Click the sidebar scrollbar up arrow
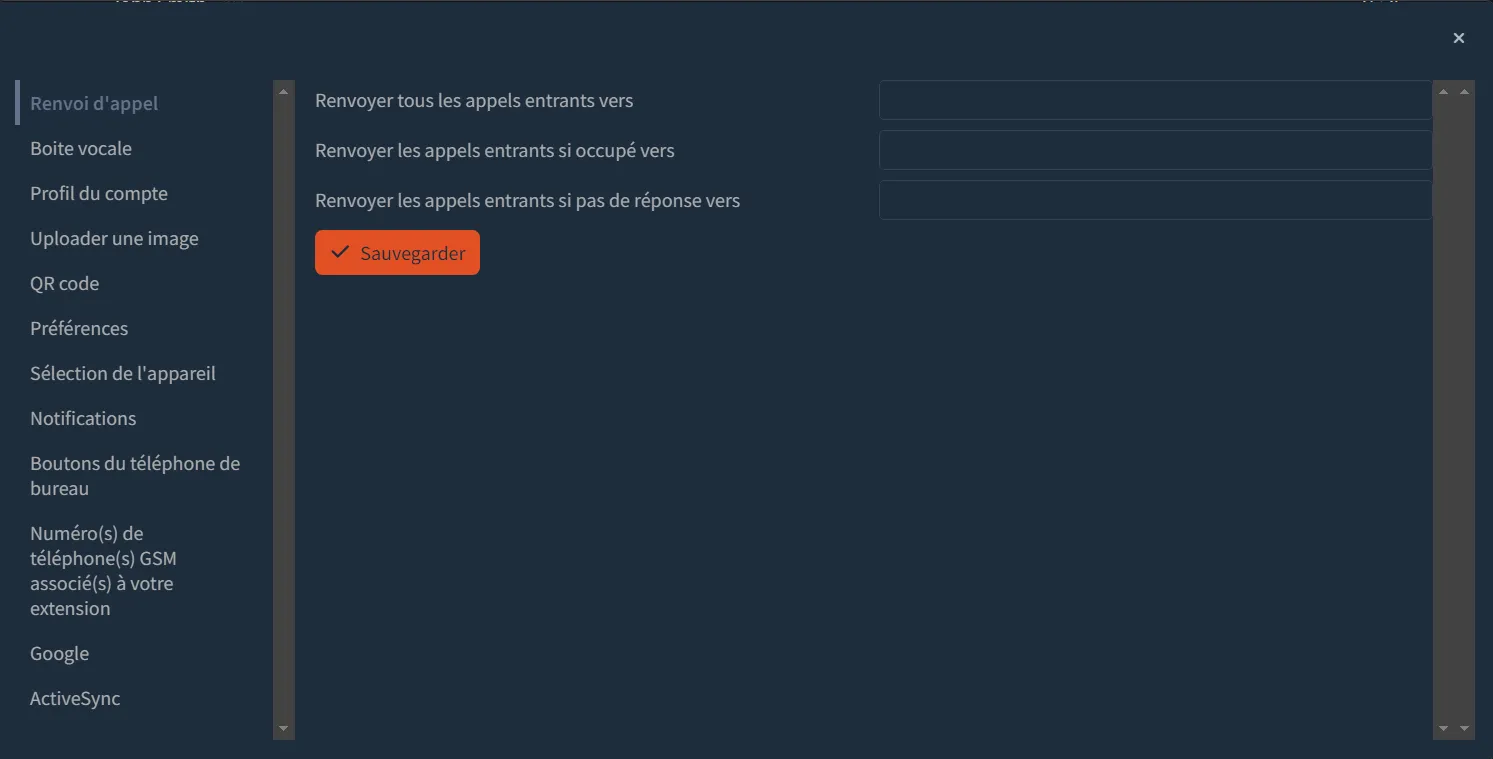Screen dimensions: 1493x759 tap(283, 91)
